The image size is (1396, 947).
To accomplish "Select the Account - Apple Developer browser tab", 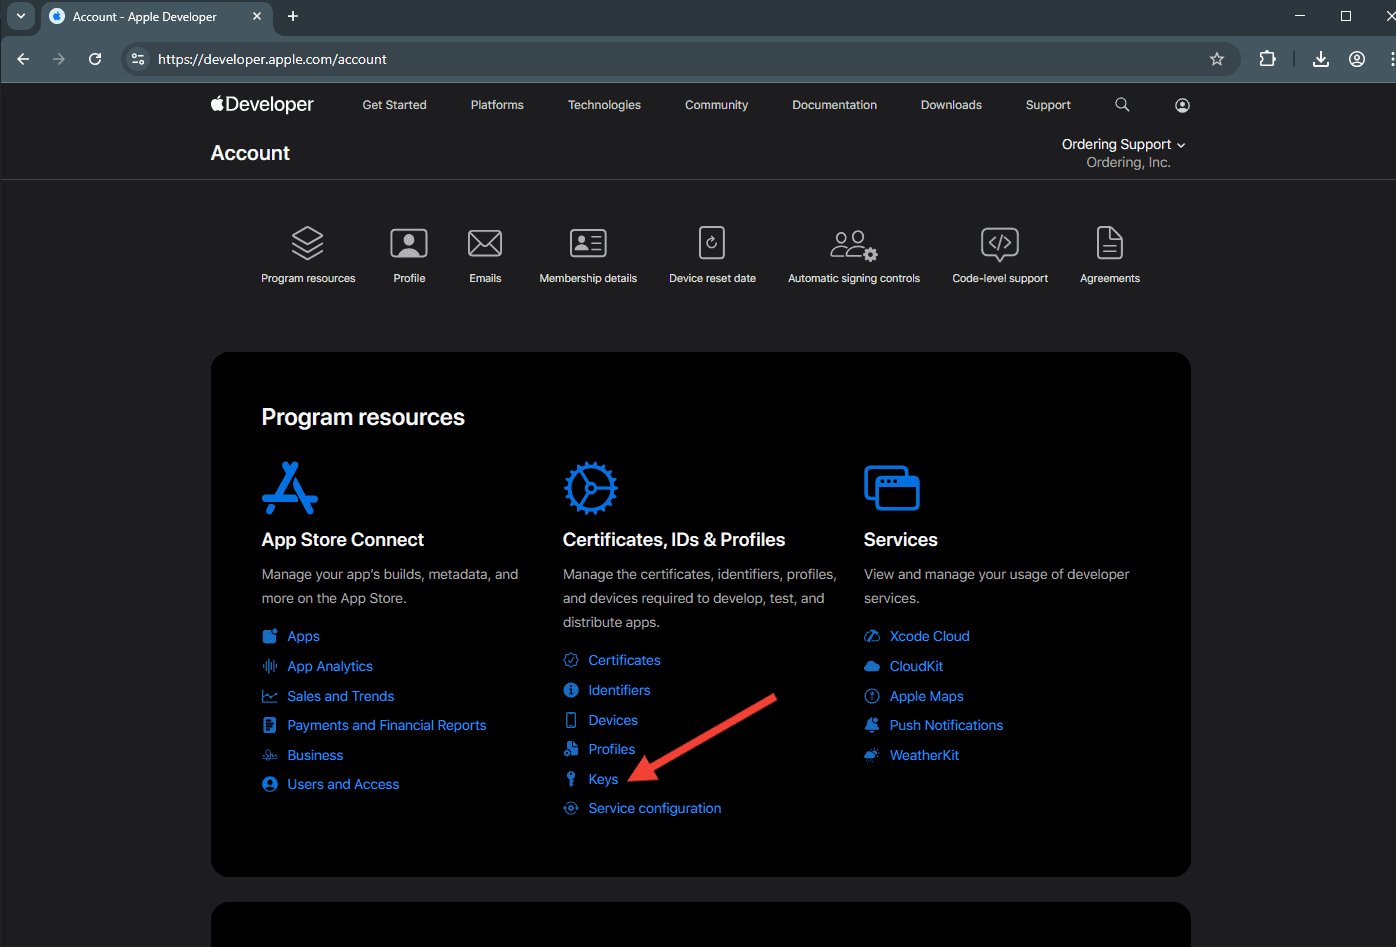I will (155, 16).
